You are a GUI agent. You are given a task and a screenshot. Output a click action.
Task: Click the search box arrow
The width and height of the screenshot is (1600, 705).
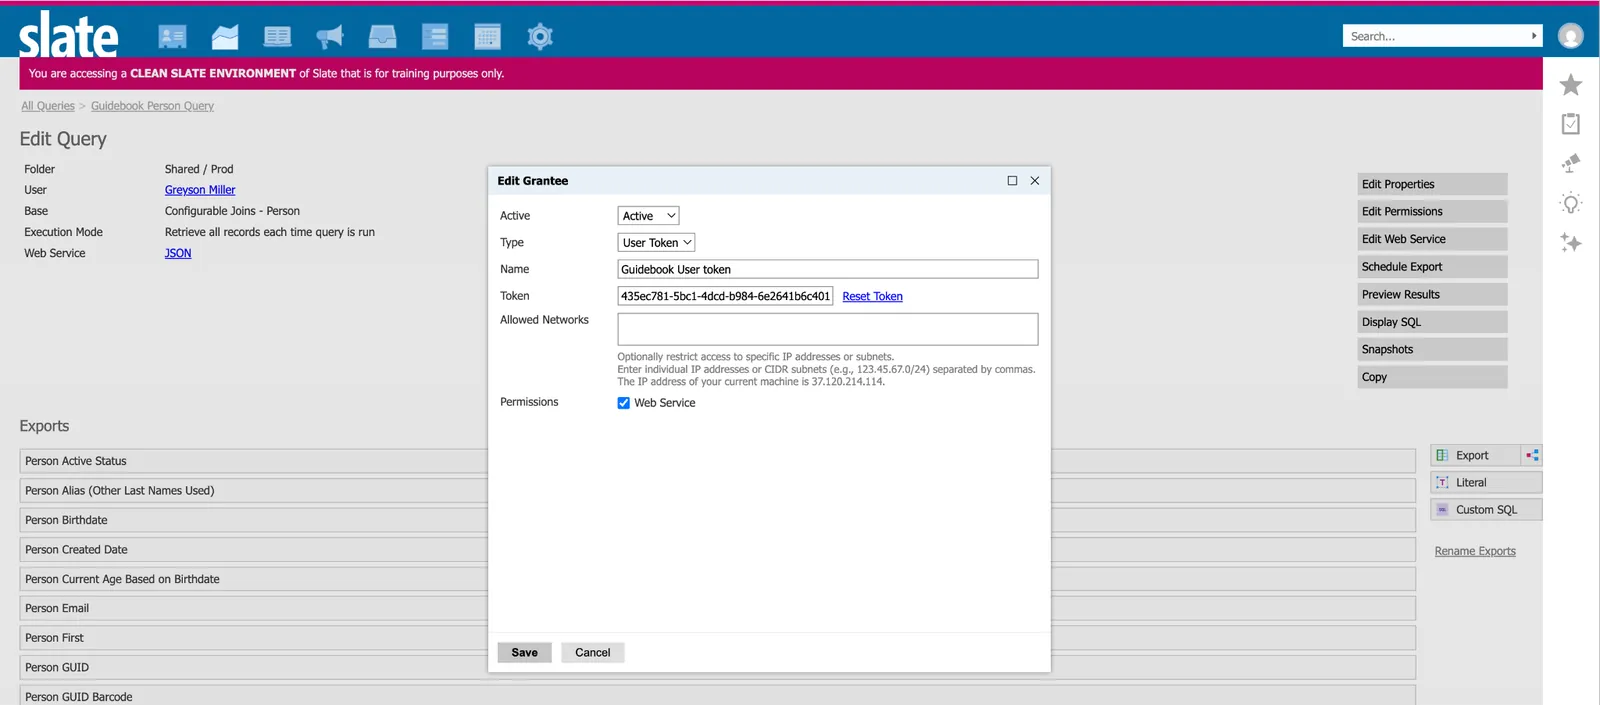[1534, 36]
